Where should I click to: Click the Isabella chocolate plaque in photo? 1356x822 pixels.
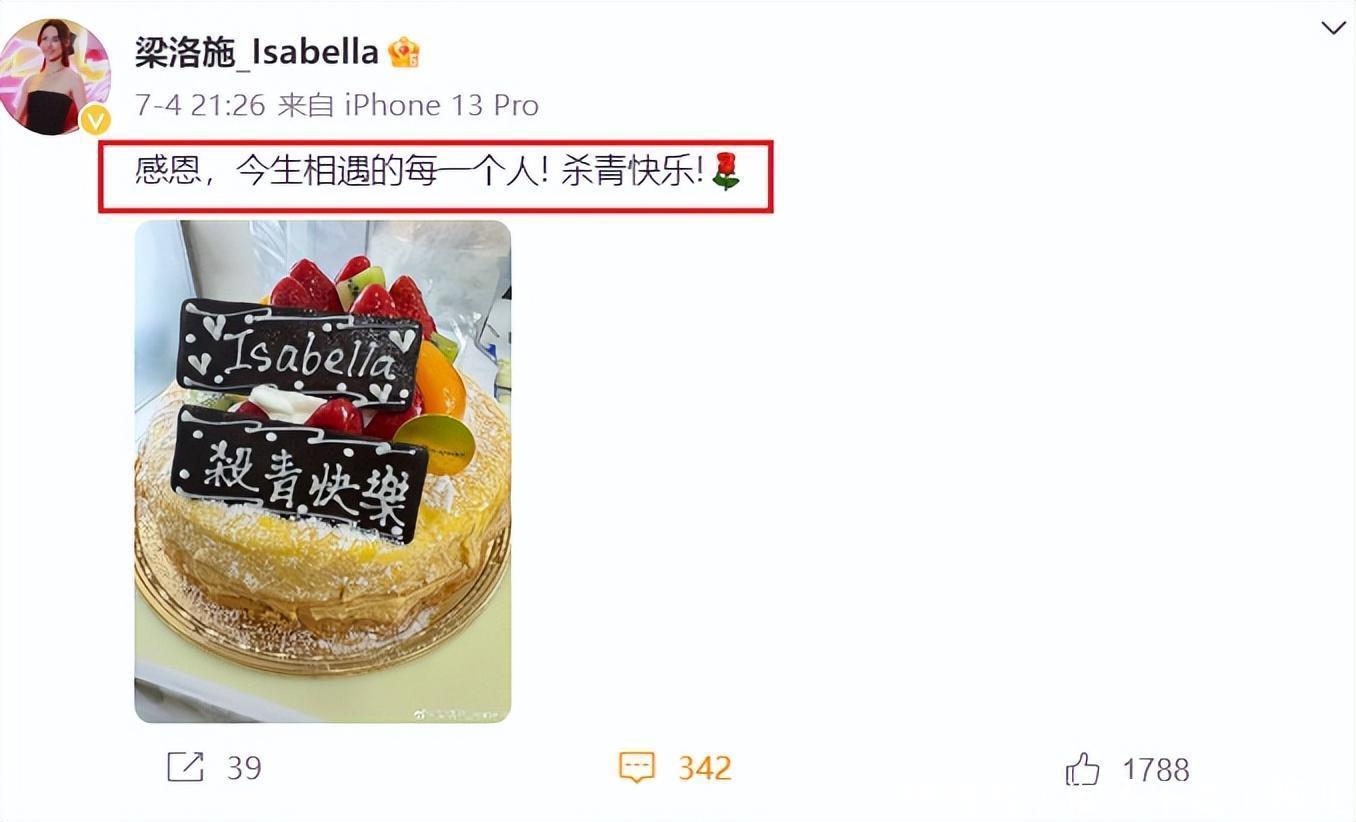click(299, 352)
